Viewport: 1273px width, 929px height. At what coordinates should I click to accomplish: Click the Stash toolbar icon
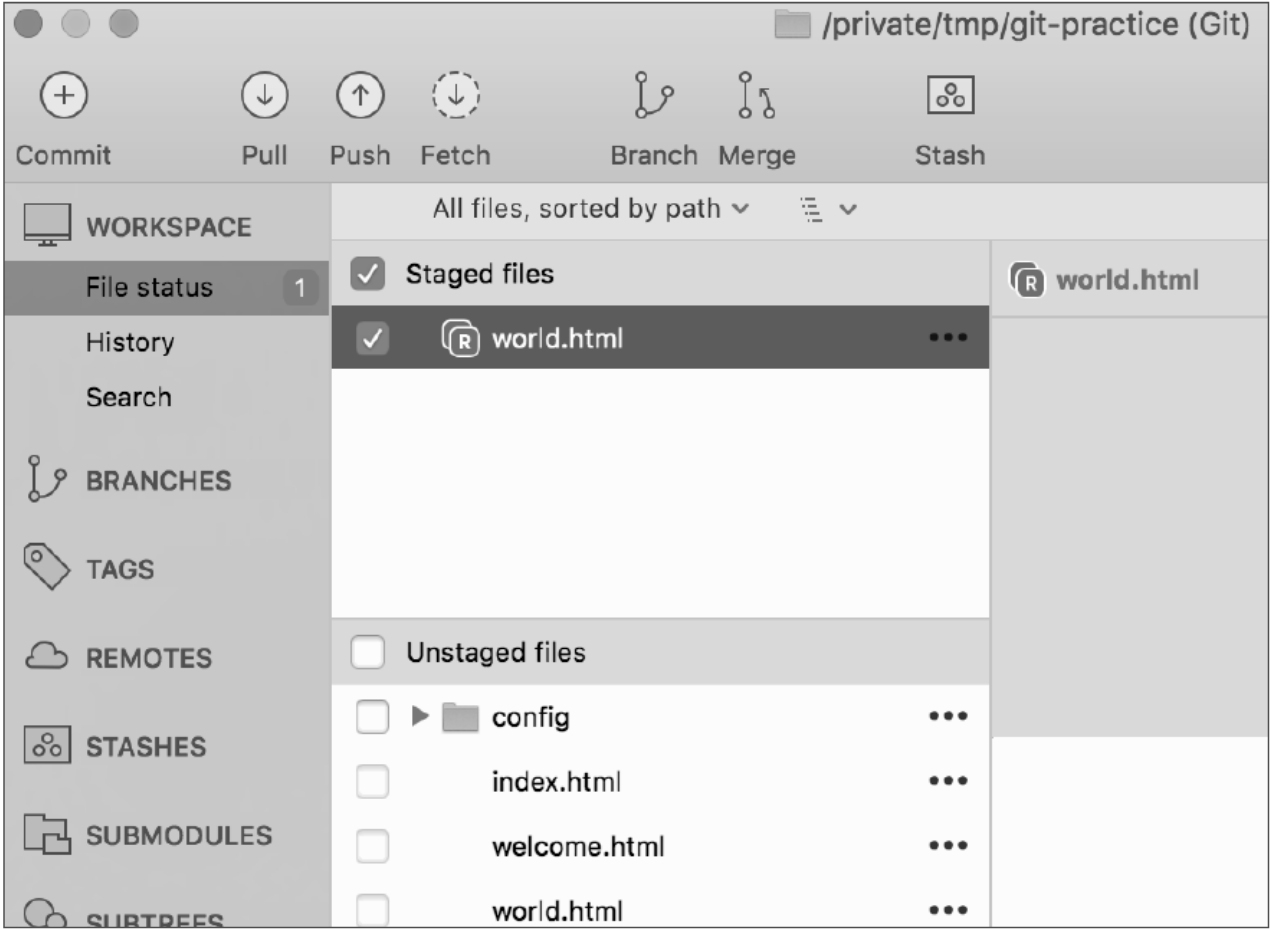coord(949,96)
